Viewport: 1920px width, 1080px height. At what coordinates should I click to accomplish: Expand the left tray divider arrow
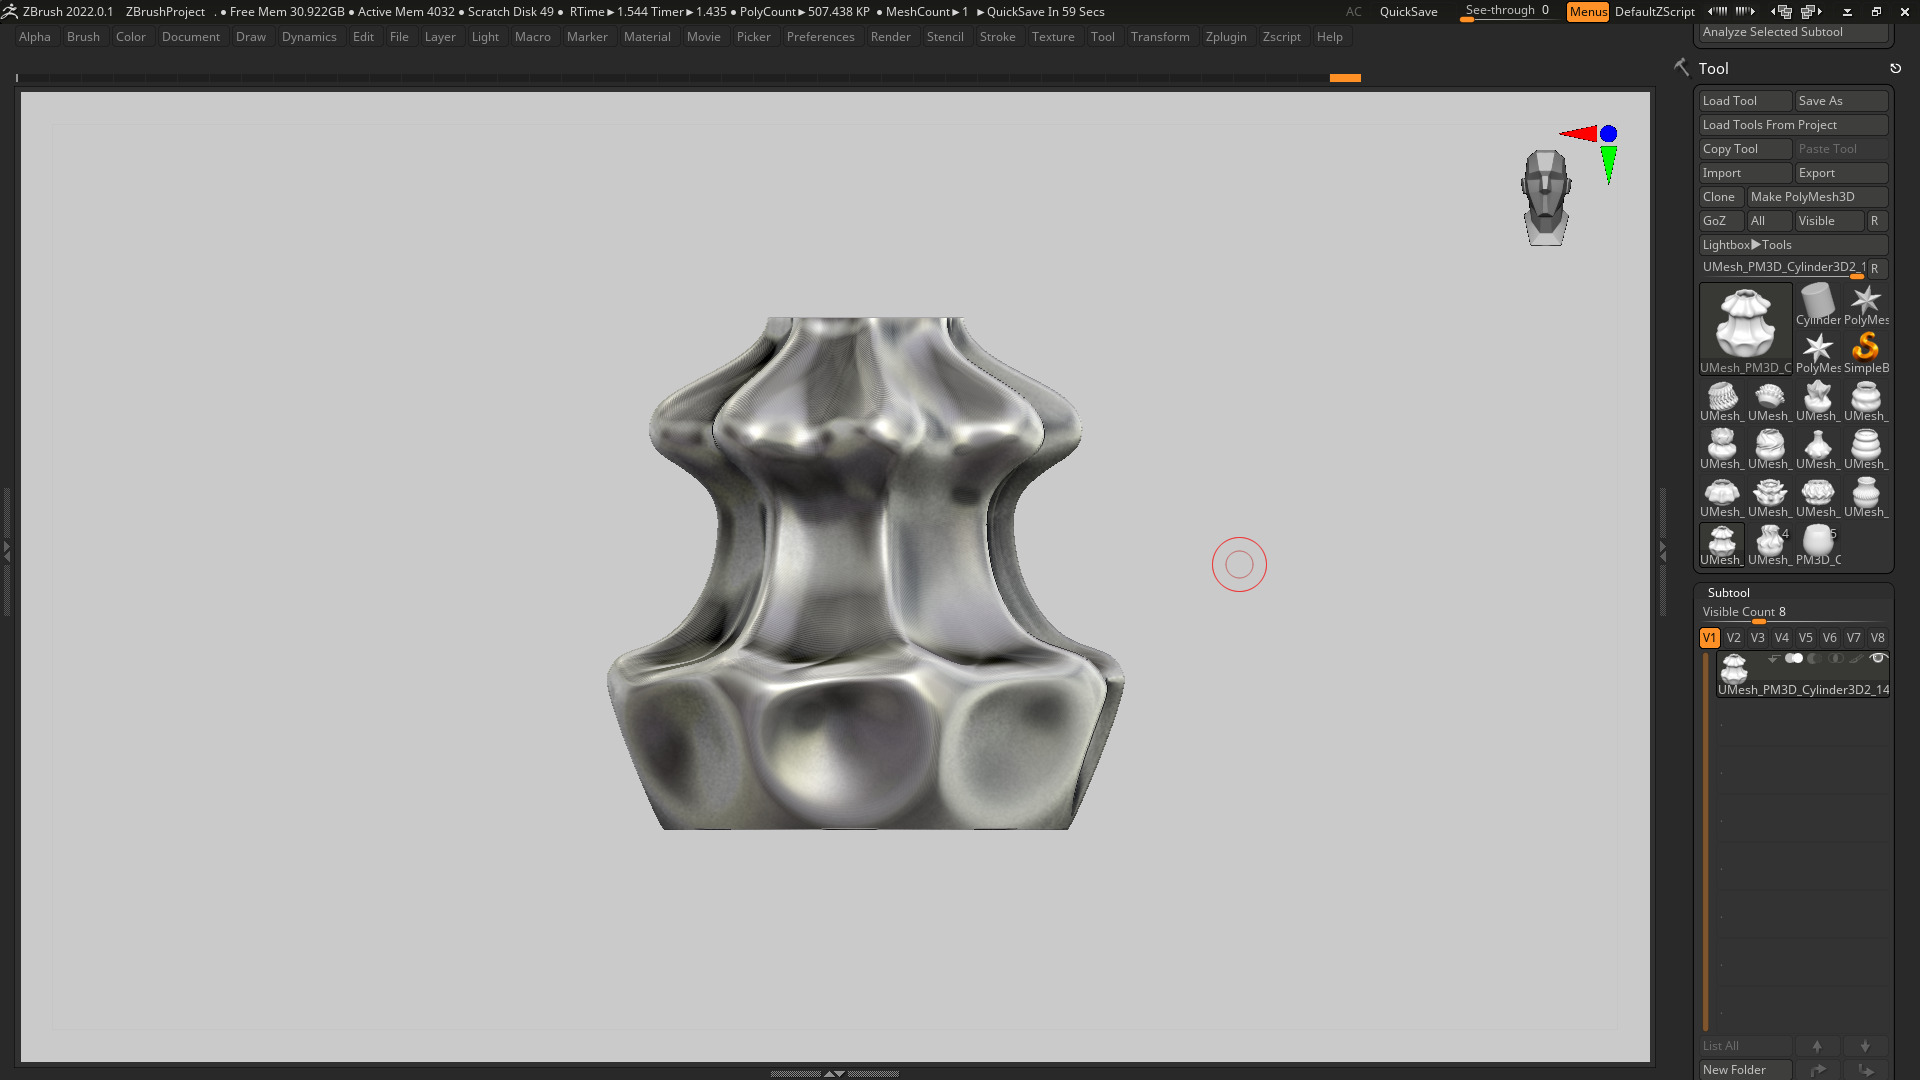coord(6,550)
